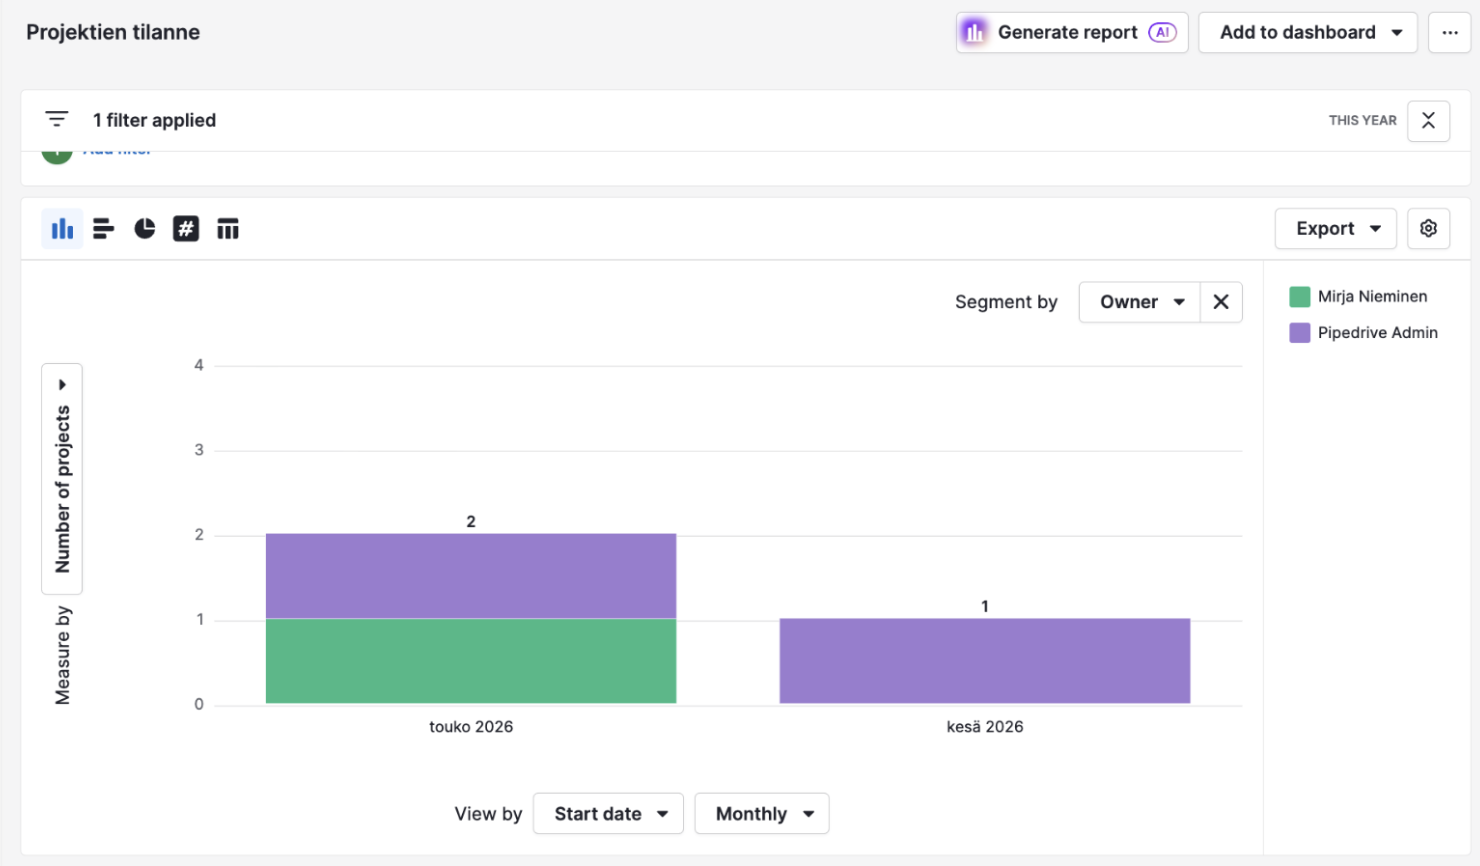Open the Segment by Owner dropdown
Screen dimensions: 1480x866
tap(1140, 302)
